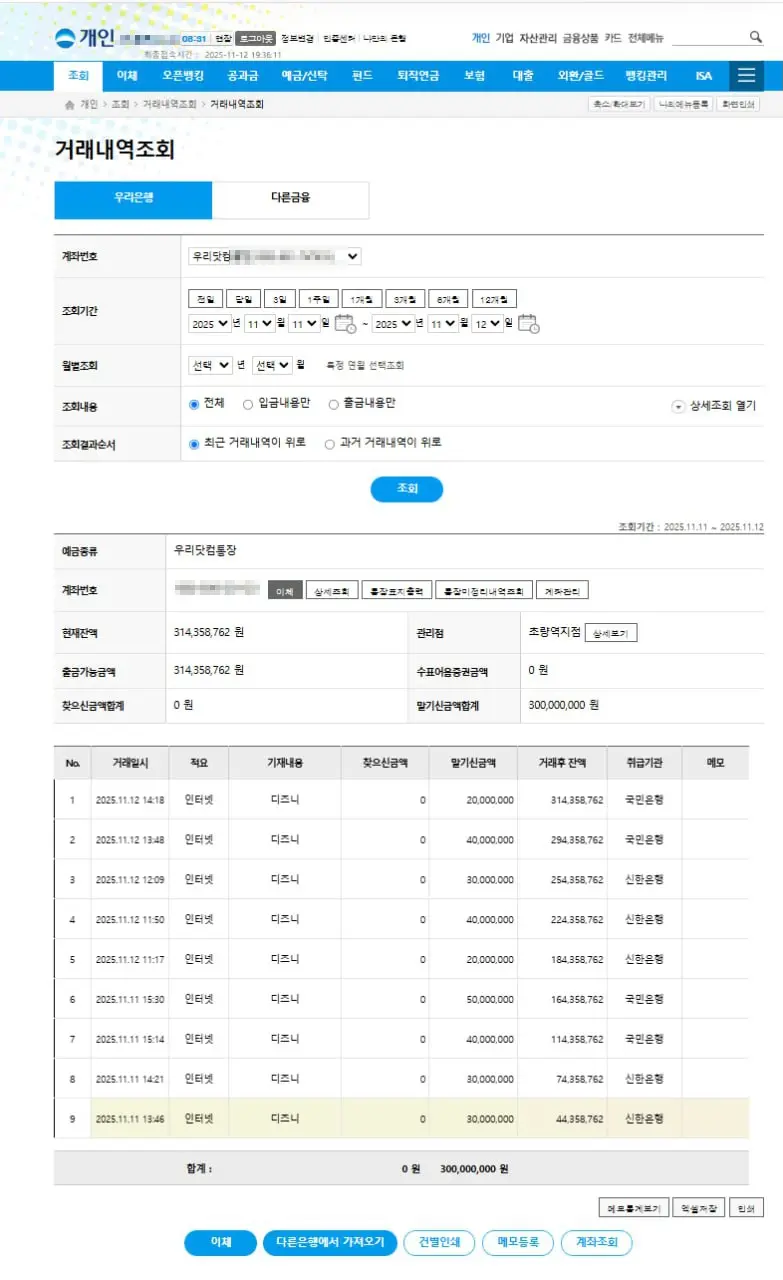Select the 1개월 period shortcut
The width and height of the screenshot is (783, 1280).
tap(361, 299)
